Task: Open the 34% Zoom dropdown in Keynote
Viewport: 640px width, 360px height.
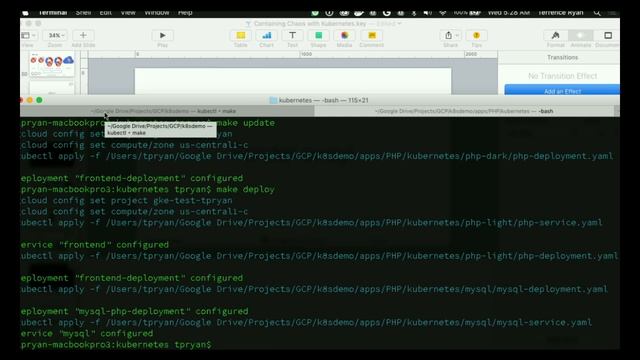Action: pos(55,36)
